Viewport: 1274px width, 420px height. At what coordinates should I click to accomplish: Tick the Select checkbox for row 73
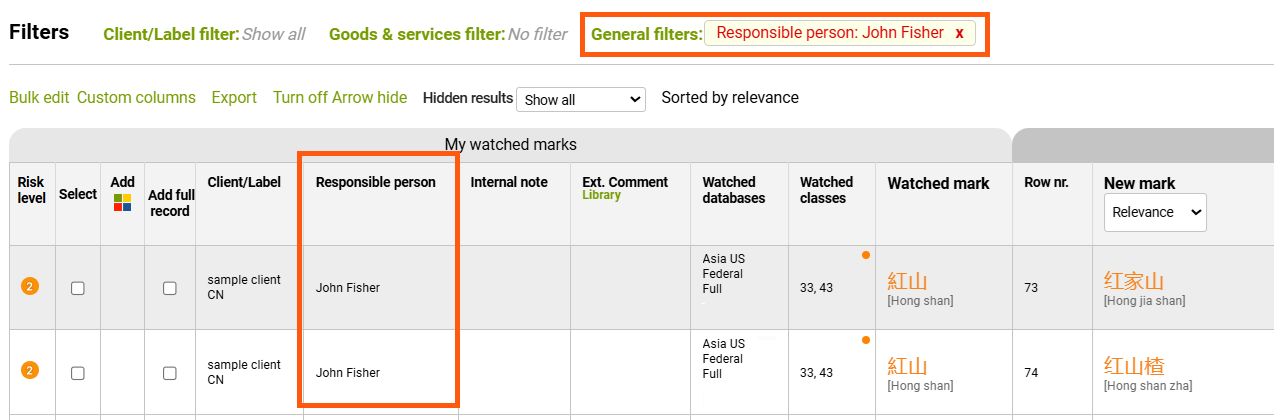pos(78,288)
